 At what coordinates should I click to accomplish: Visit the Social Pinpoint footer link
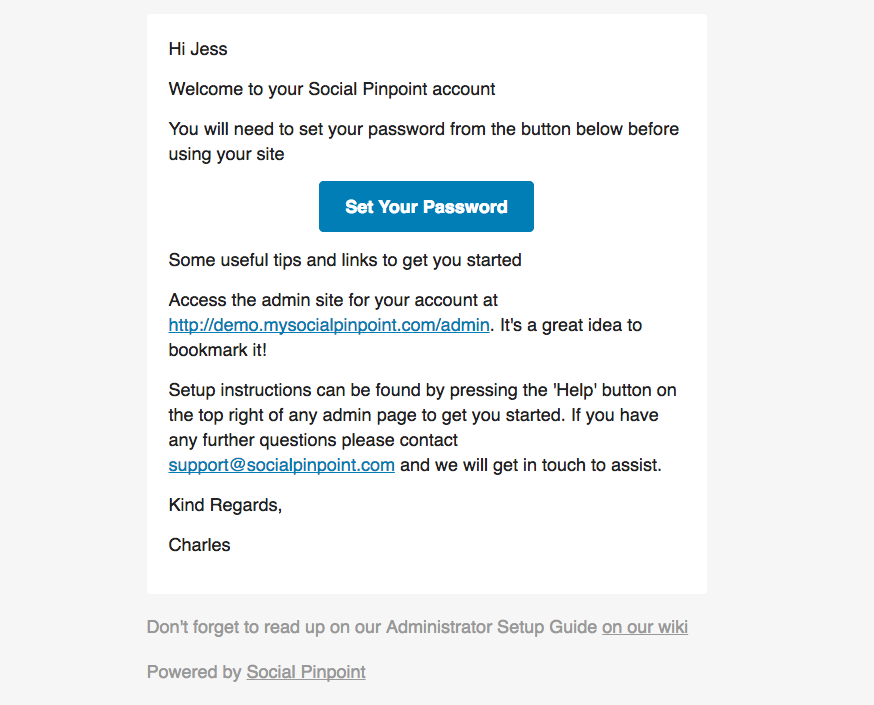point(306,672)
